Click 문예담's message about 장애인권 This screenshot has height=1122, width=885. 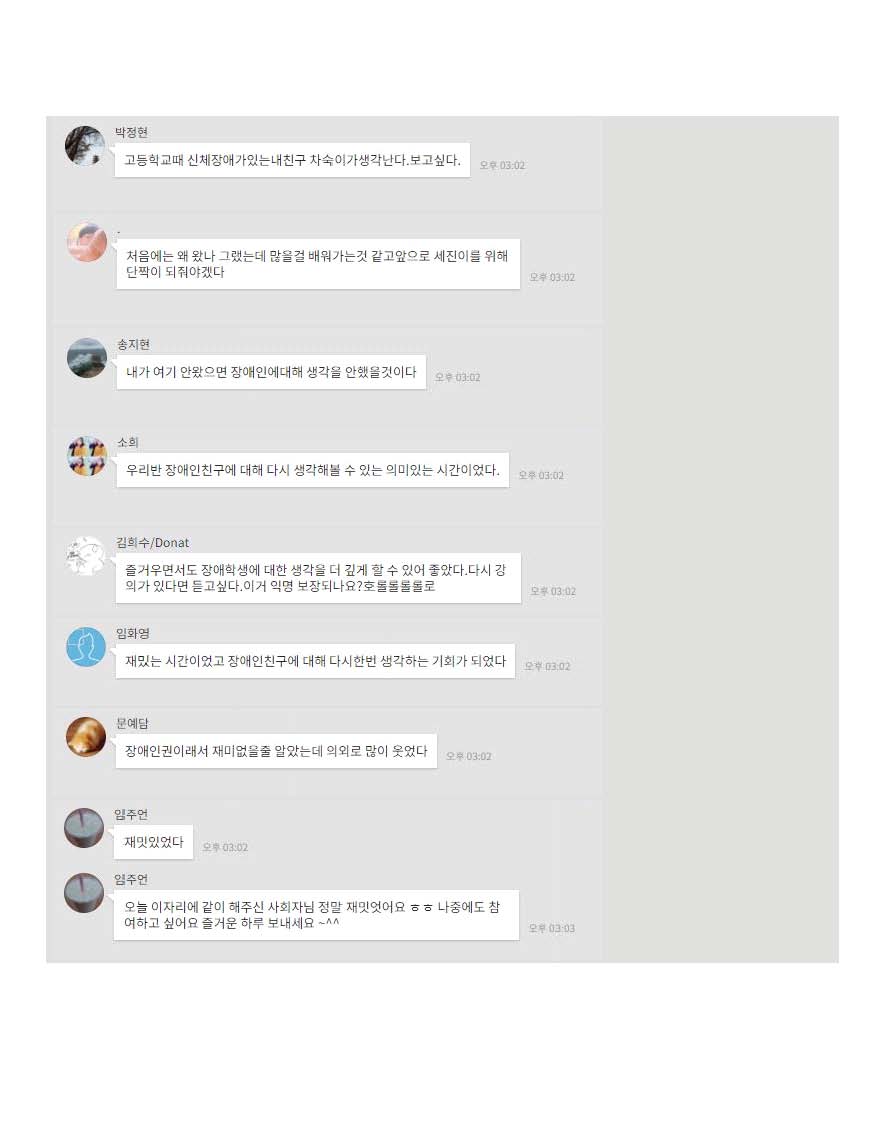276,751
